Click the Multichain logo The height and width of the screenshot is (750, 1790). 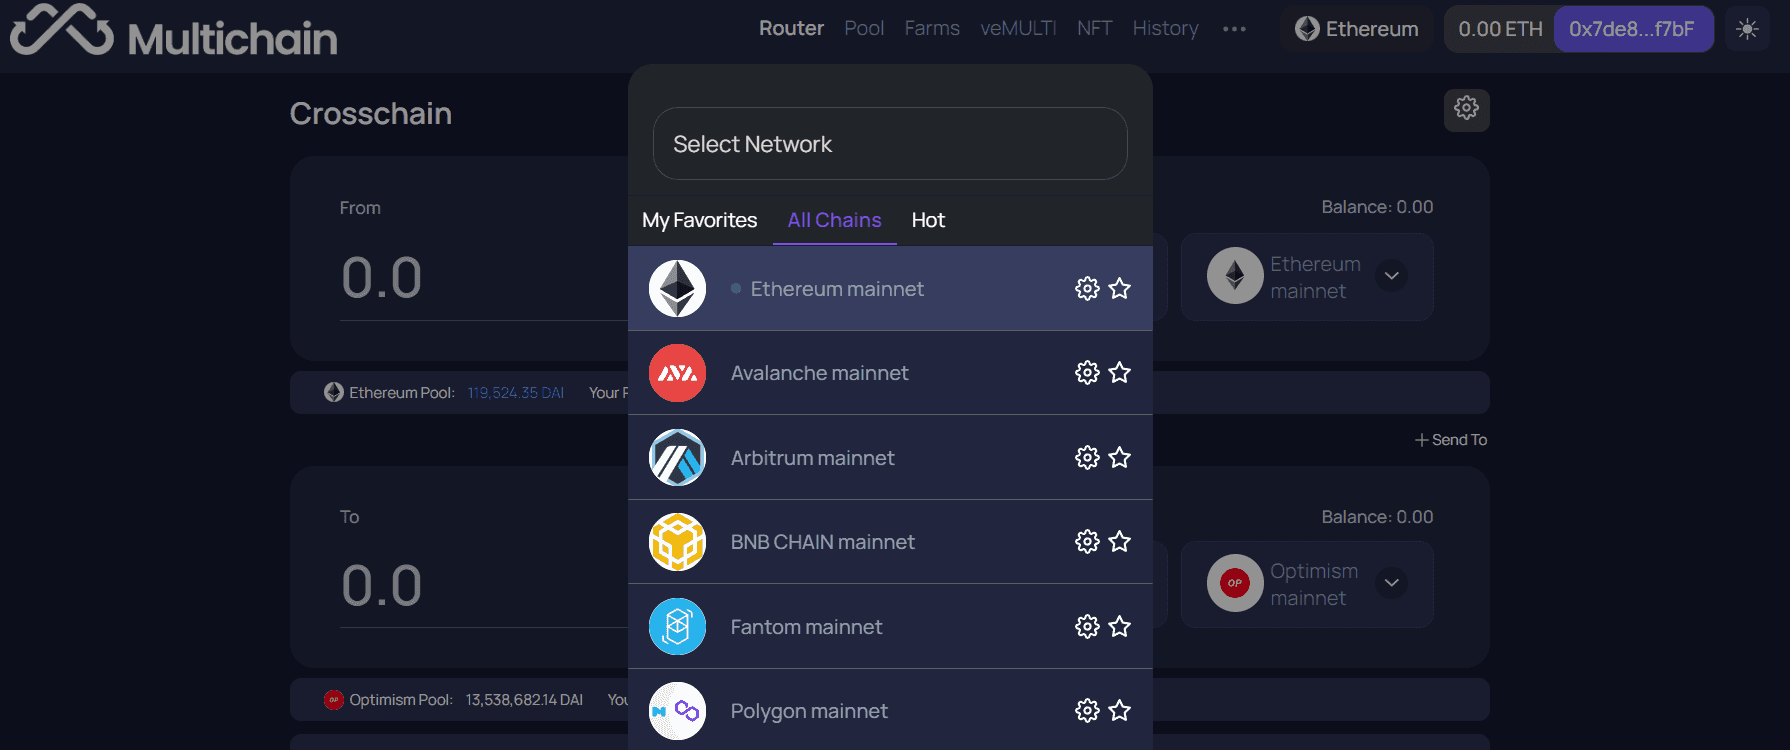point(174,32)
